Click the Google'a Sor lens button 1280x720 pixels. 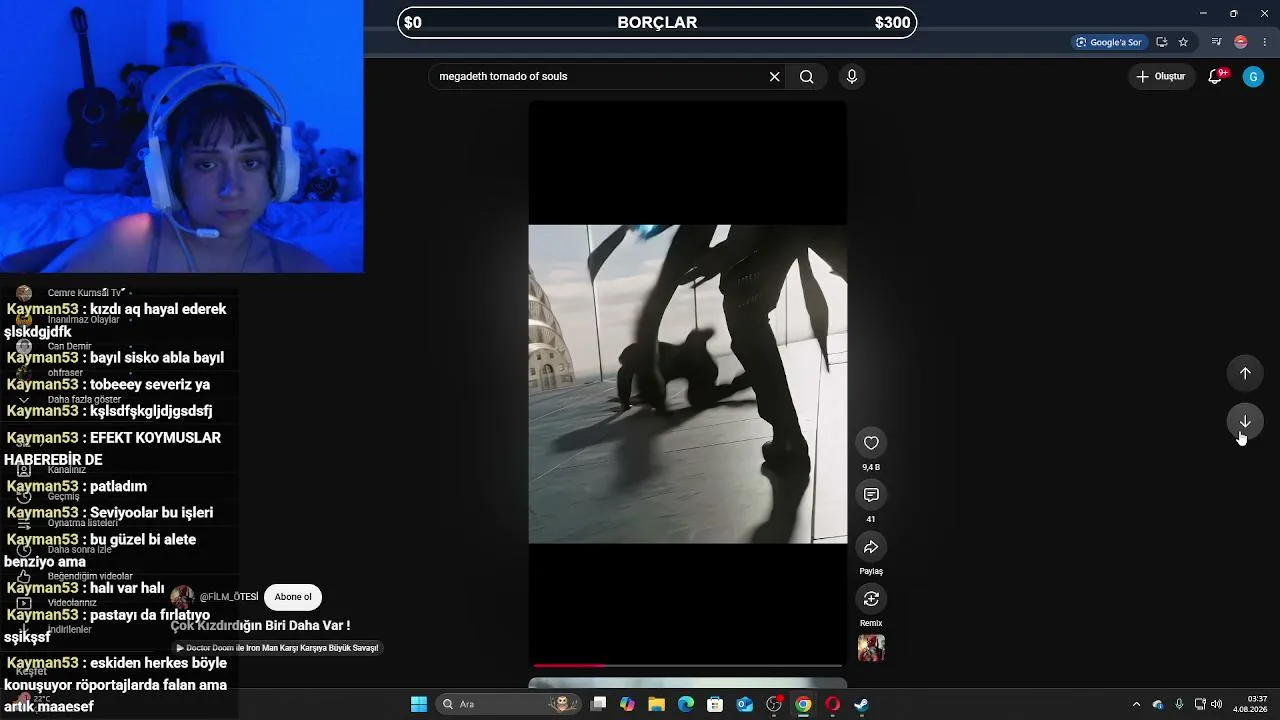click(x=1108, y=42)
